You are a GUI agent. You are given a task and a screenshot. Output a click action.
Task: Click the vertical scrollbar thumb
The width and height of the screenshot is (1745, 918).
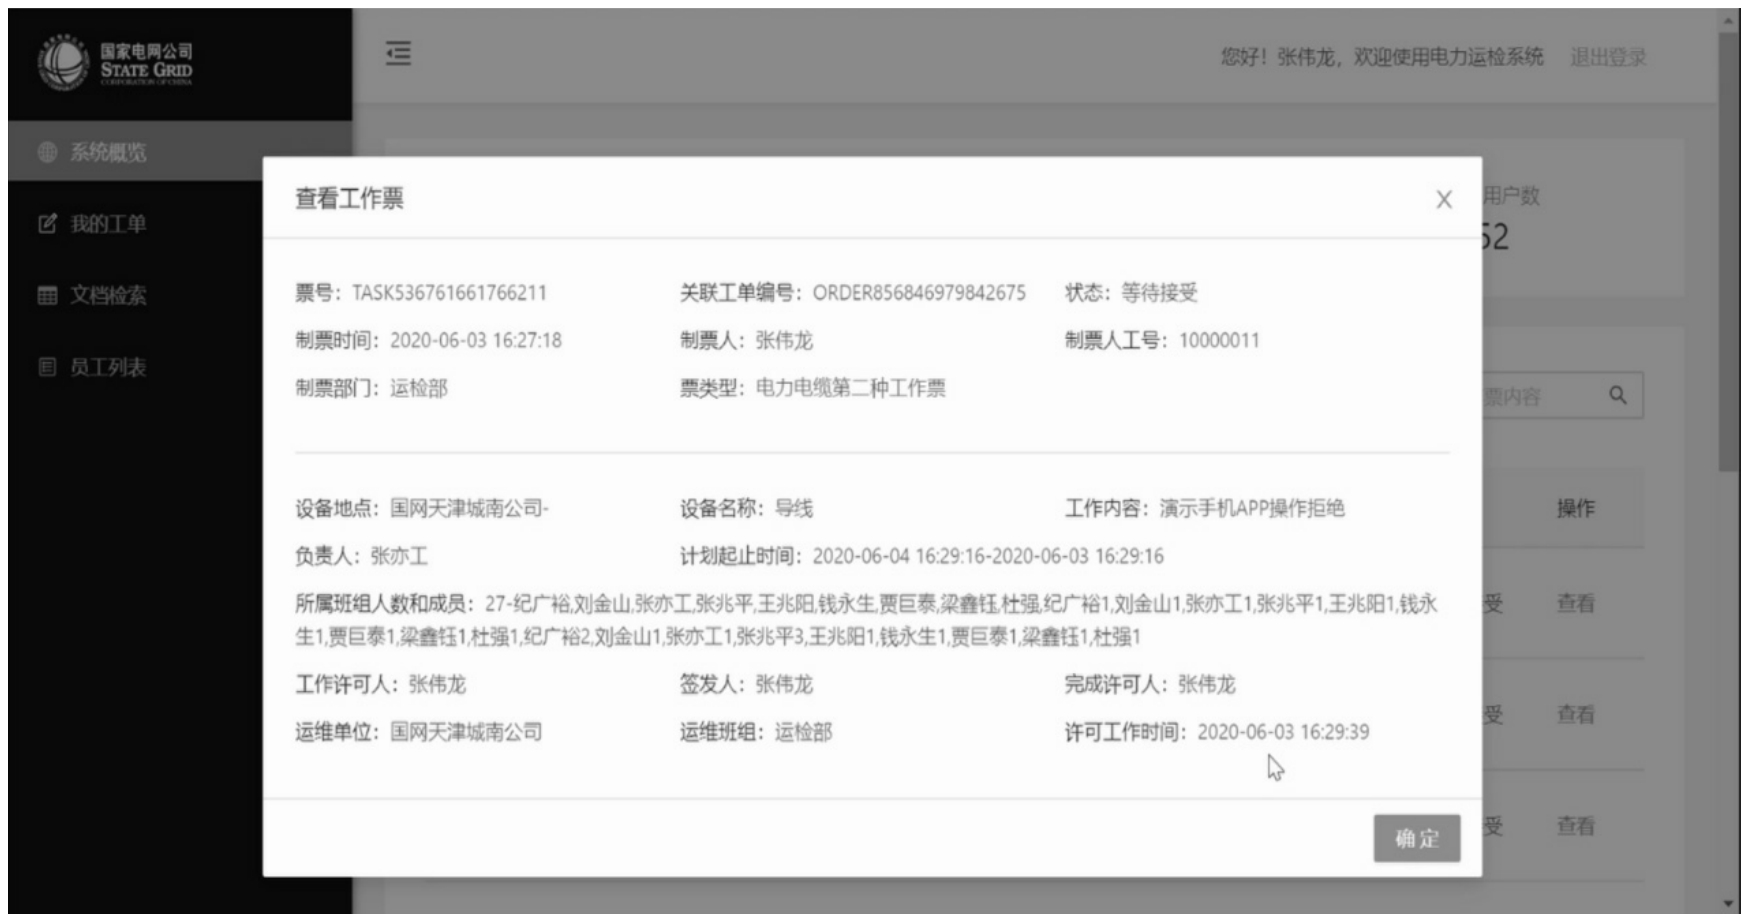[1728, 250]
